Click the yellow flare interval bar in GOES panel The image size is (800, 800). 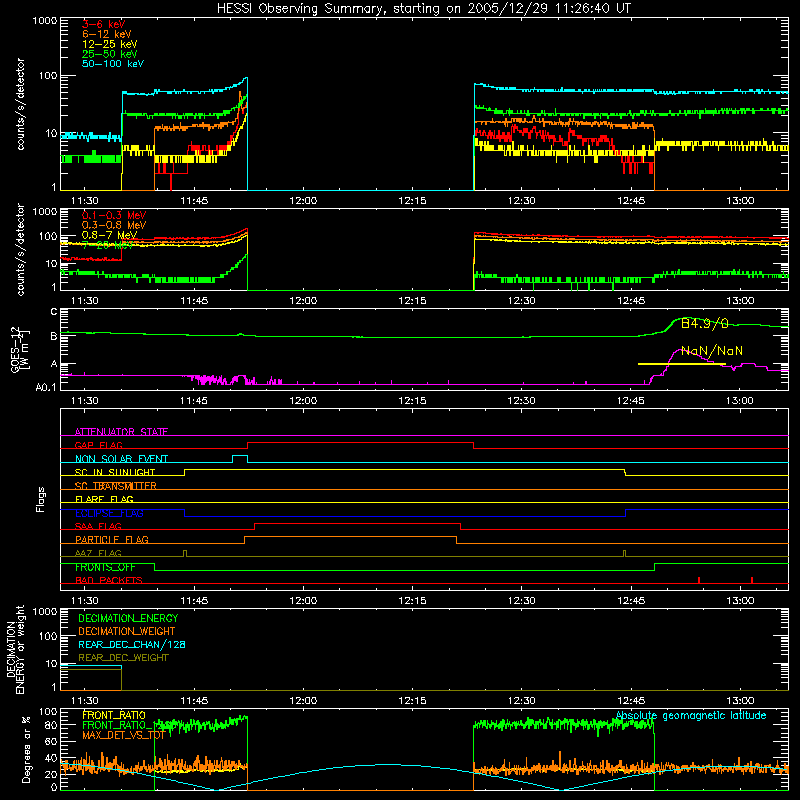(x=682, y=364)
